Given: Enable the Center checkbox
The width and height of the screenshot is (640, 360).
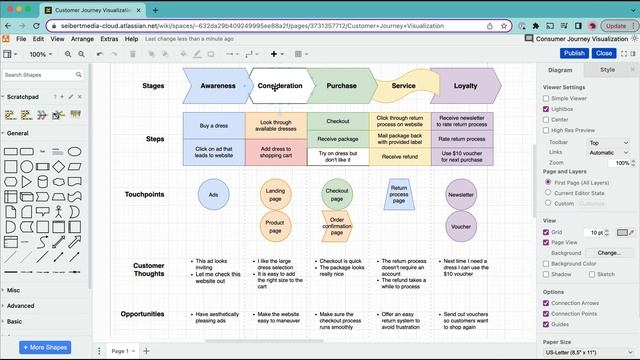Looking at the screenshot, I should 546,120.
